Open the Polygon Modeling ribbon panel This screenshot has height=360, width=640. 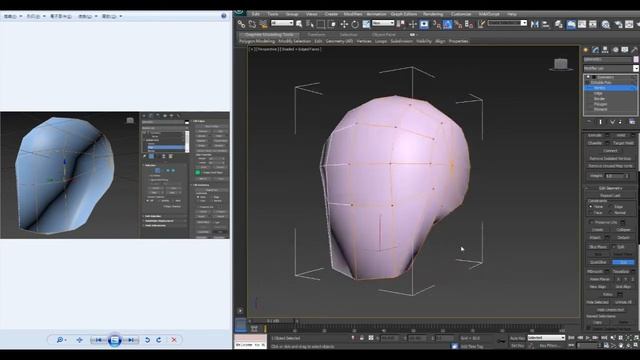(257, 41)
